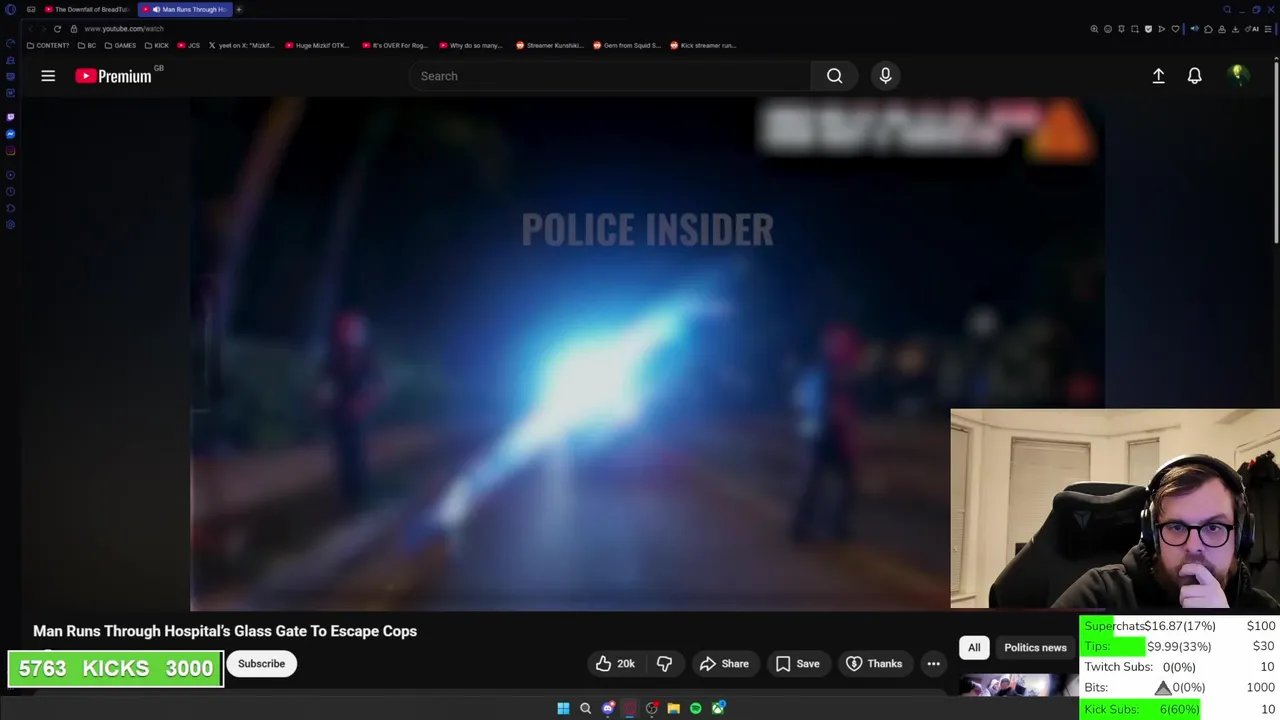Start voice search with the microphone
1280x720 pixels.
(x=885, y=76)
